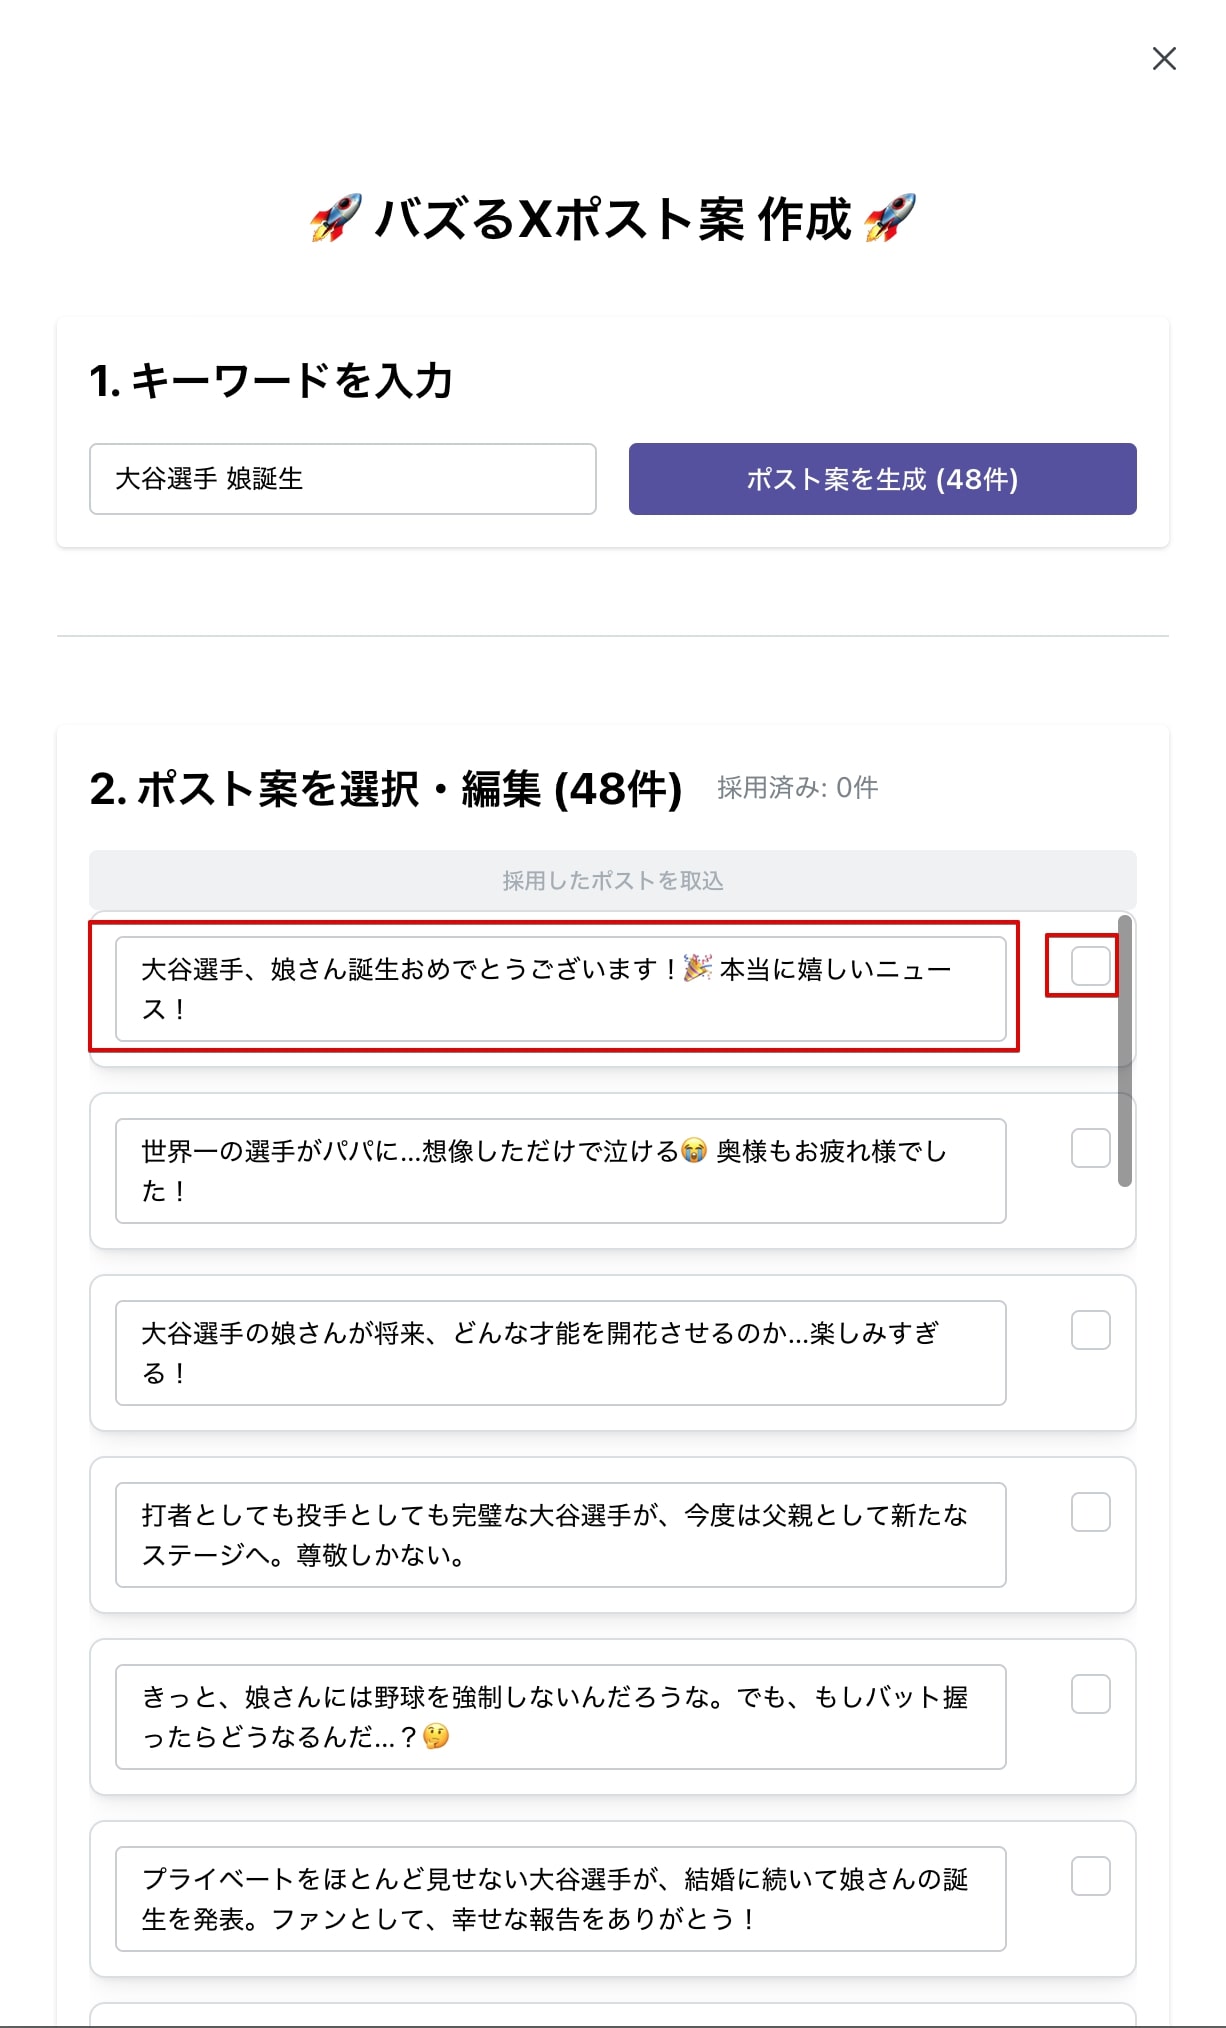Close the dialog with the X icon
The height and width of the screenshot is (2028, 1226).
click(1164, 59)
